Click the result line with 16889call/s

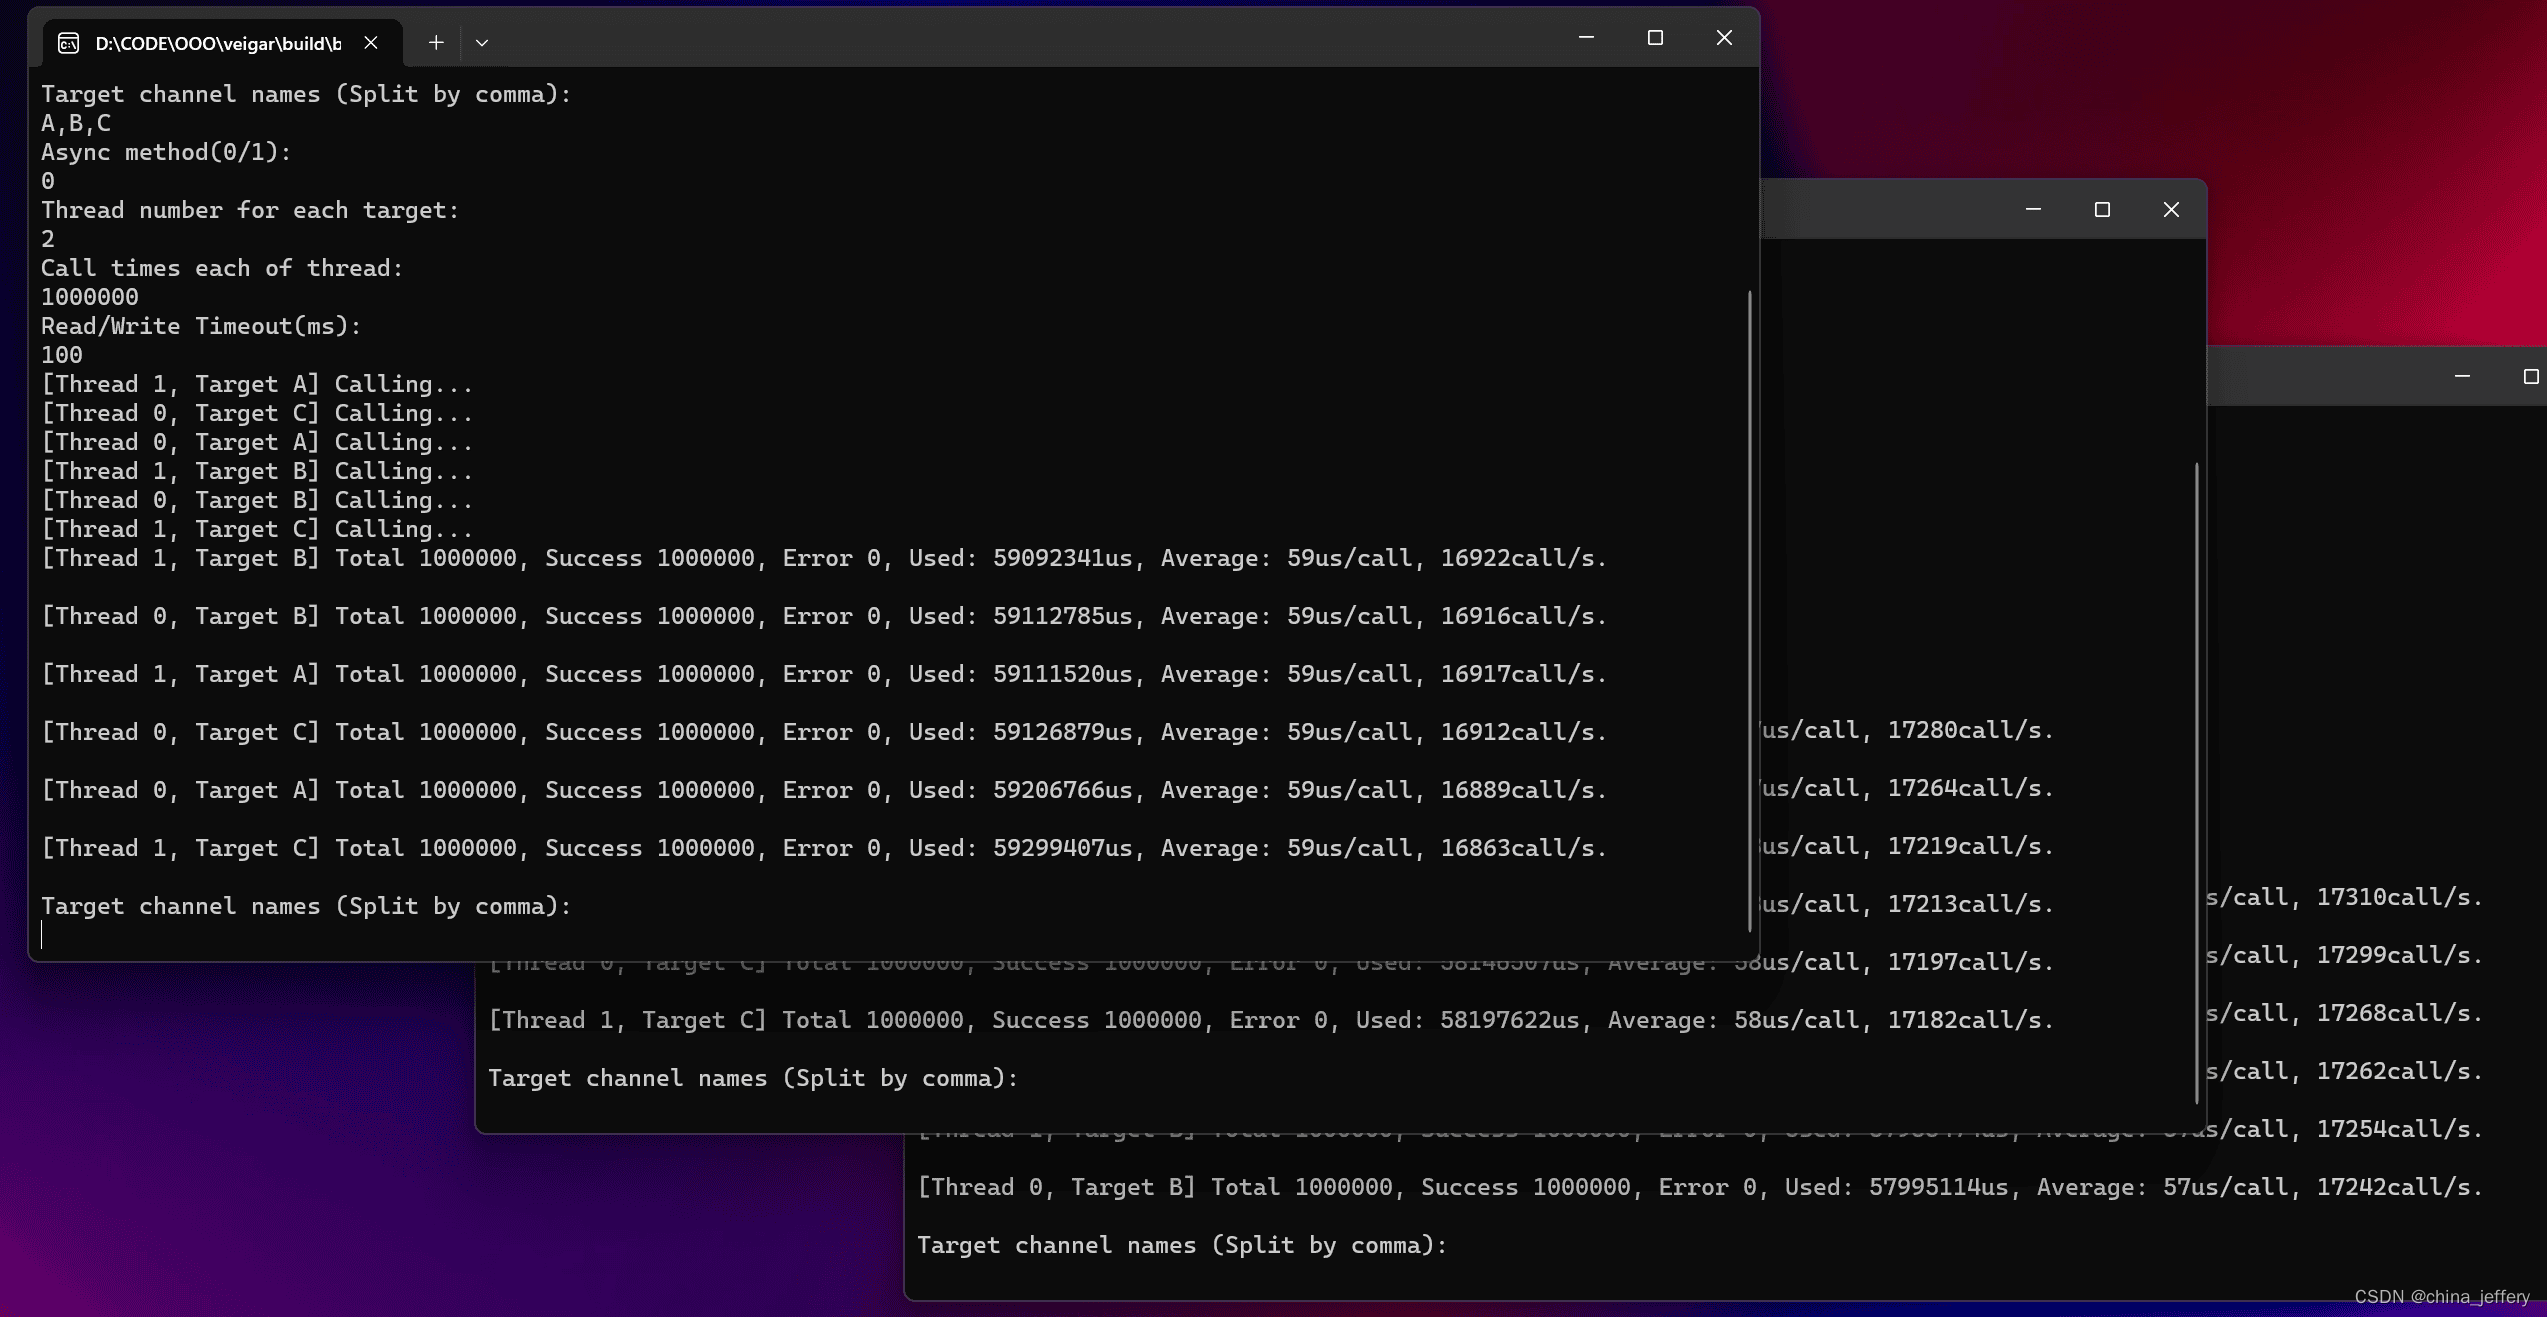[x=824, y=790]
